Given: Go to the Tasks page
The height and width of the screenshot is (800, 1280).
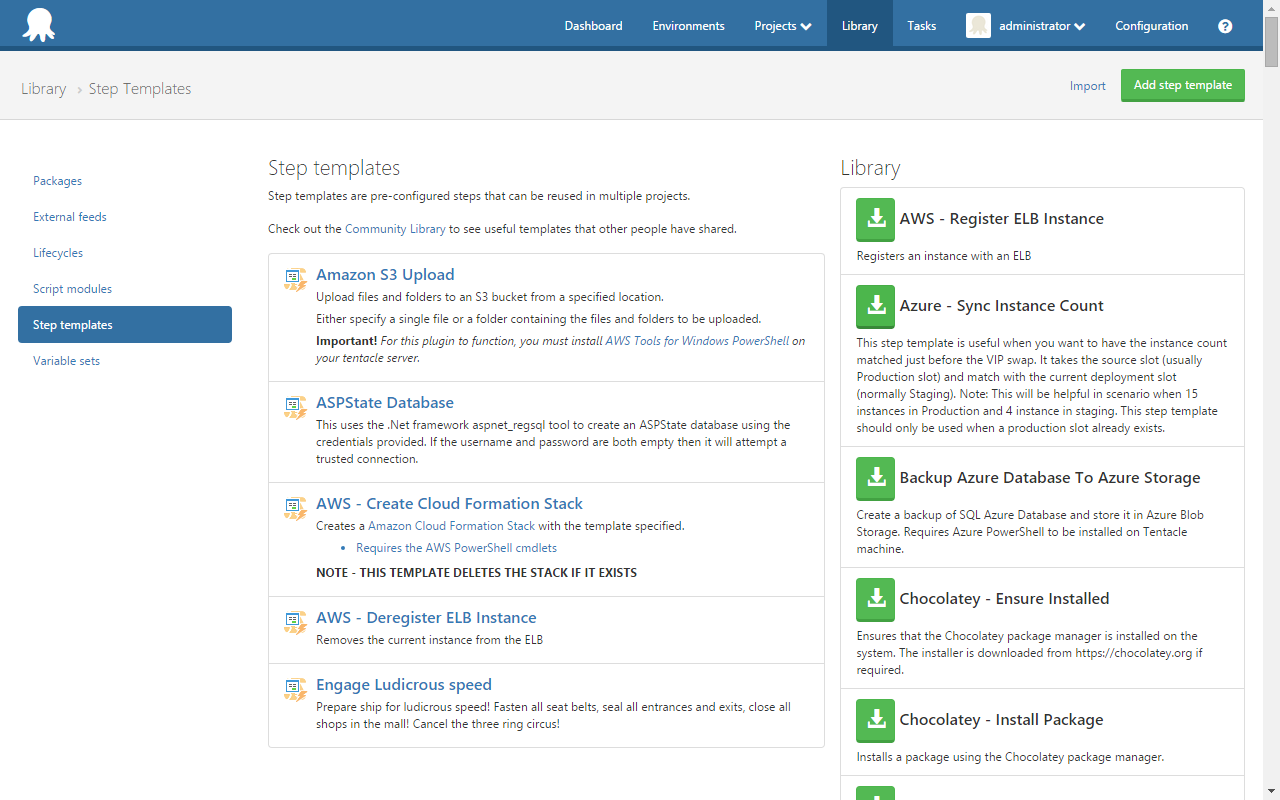Looking at the screenshot, I should coord(921,26).
